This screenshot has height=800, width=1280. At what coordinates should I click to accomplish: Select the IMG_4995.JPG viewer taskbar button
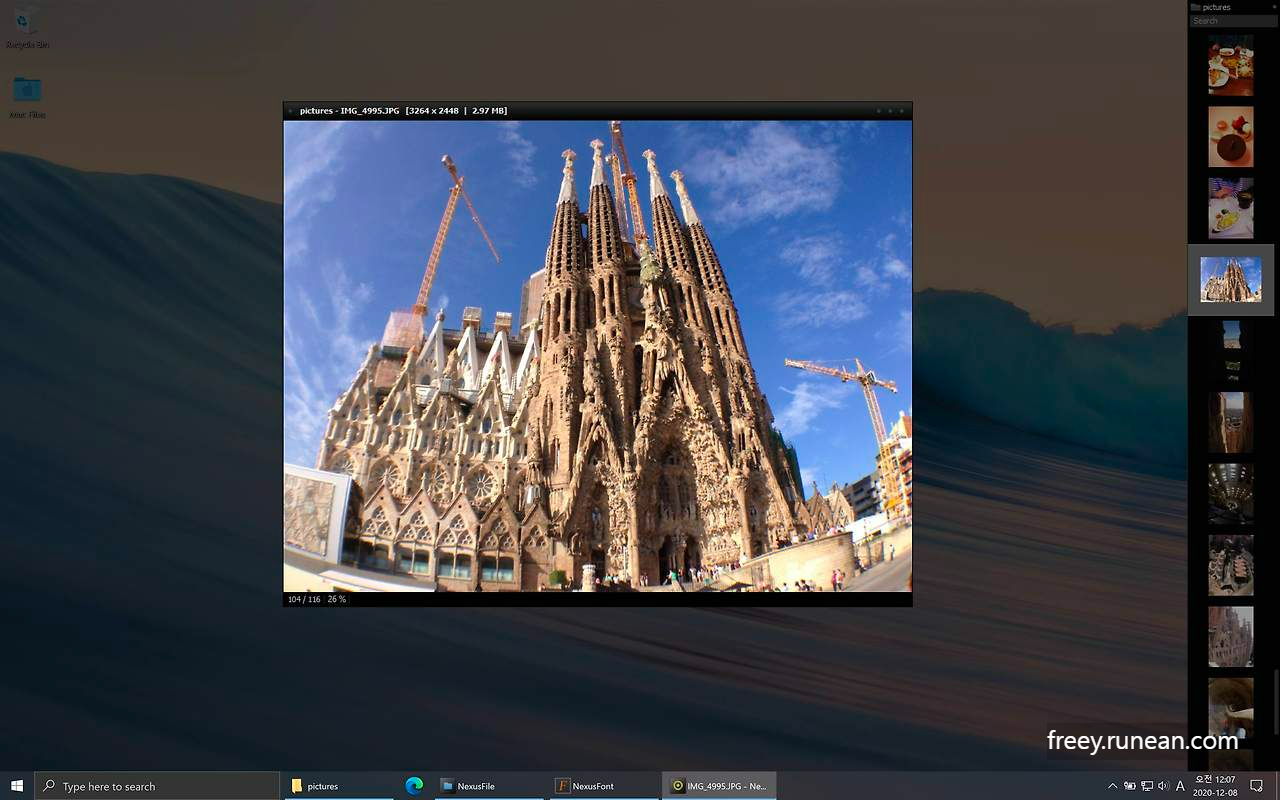pyautogui.click(x=719, y=786)
